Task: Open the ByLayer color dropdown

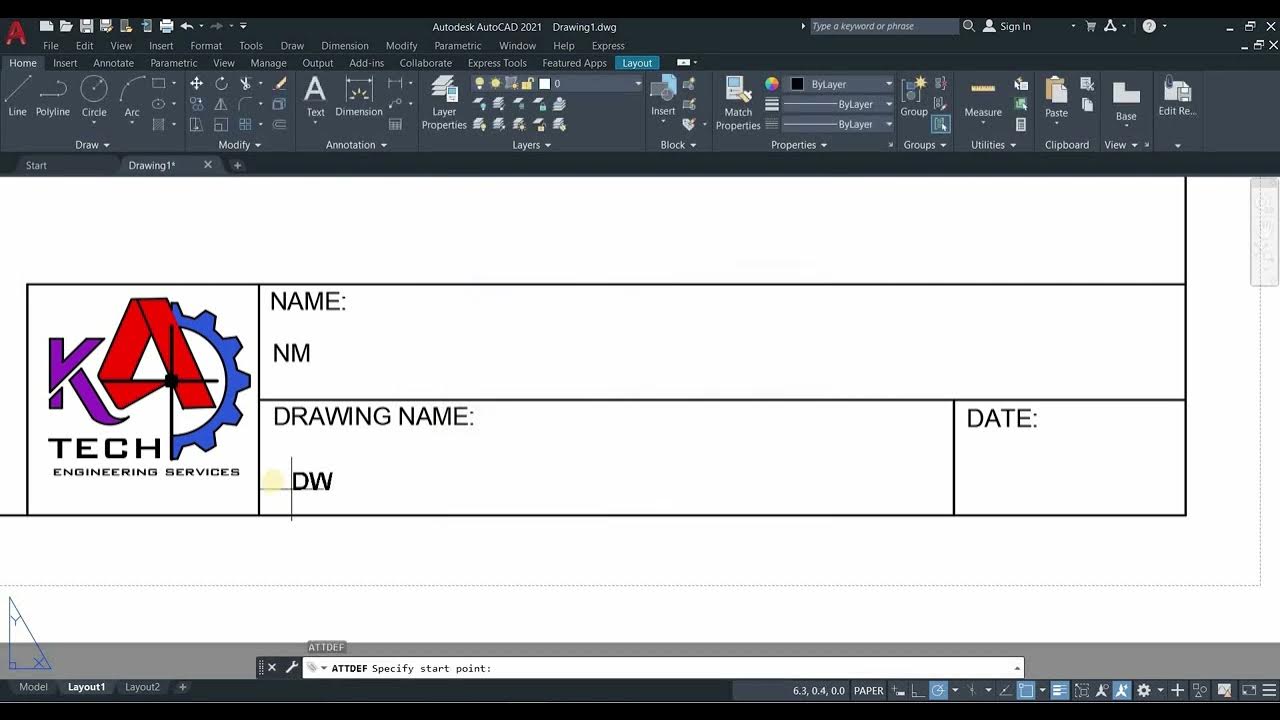Action: tap(888, 84)
